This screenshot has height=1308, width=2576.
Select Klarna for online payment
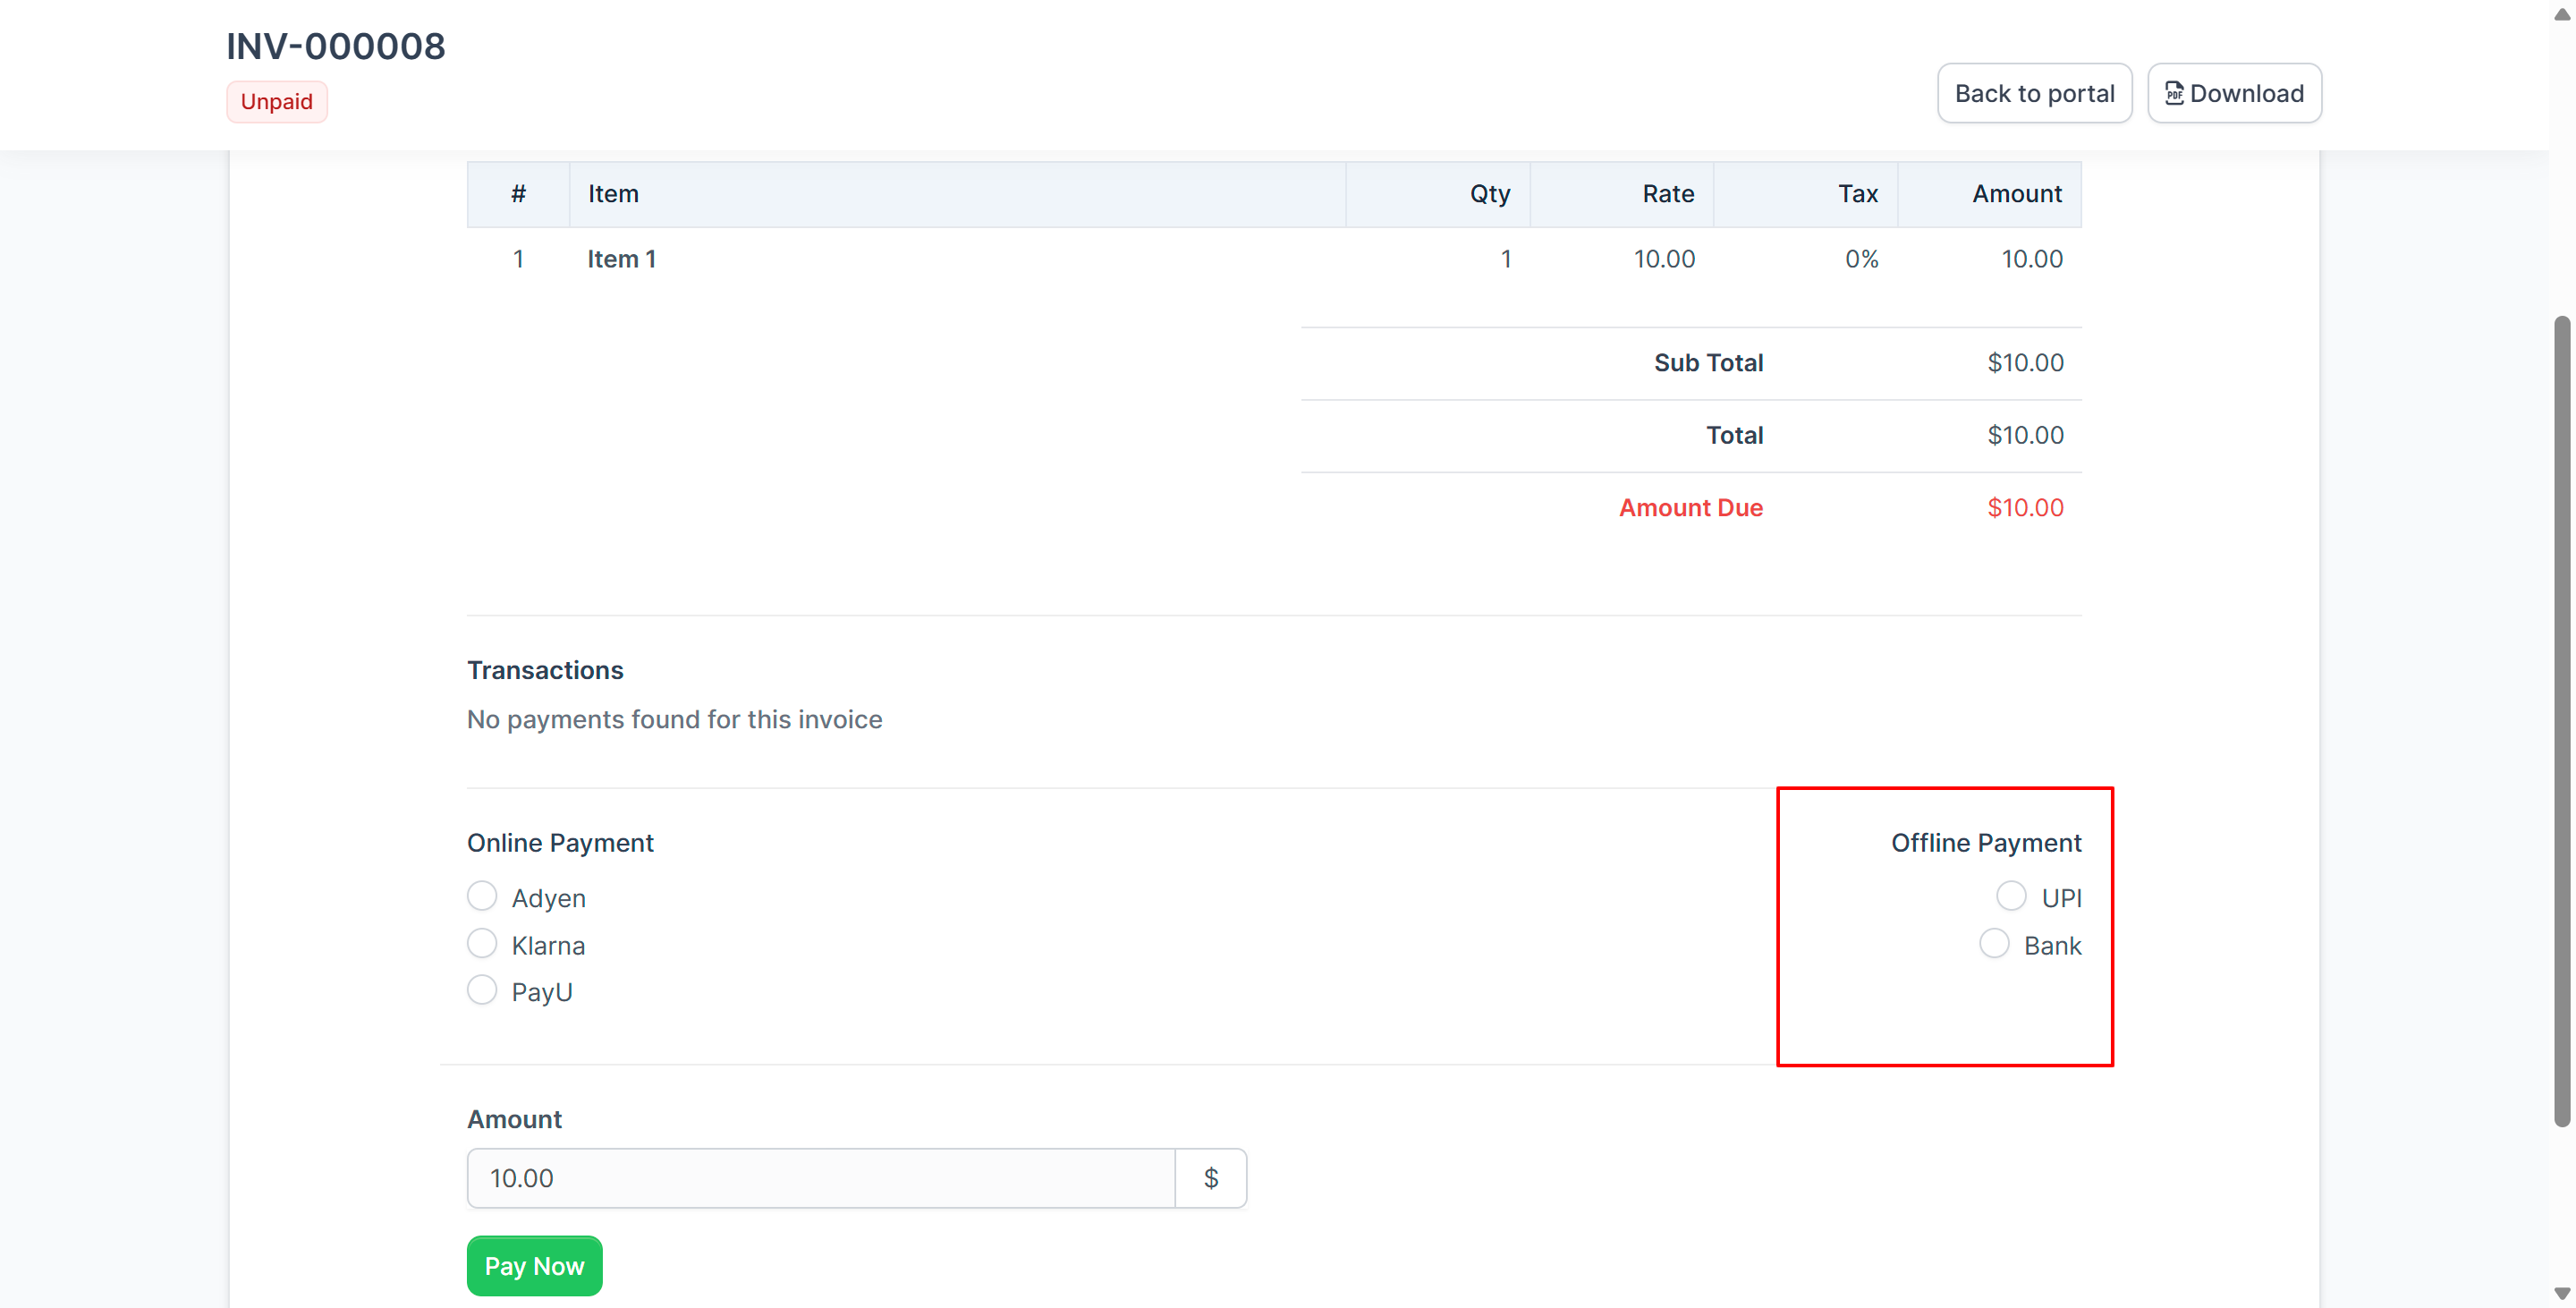pyautogui.click(x=482, y=943)
